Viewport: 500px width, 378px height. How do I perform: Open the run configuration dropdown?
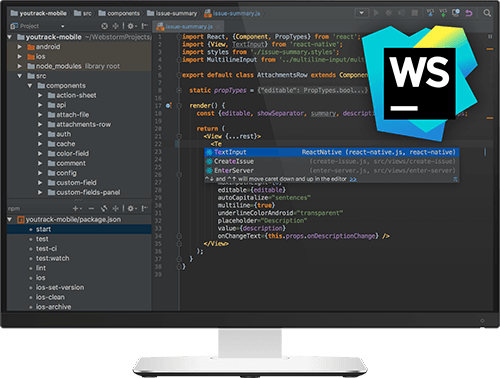coord(361,13)
